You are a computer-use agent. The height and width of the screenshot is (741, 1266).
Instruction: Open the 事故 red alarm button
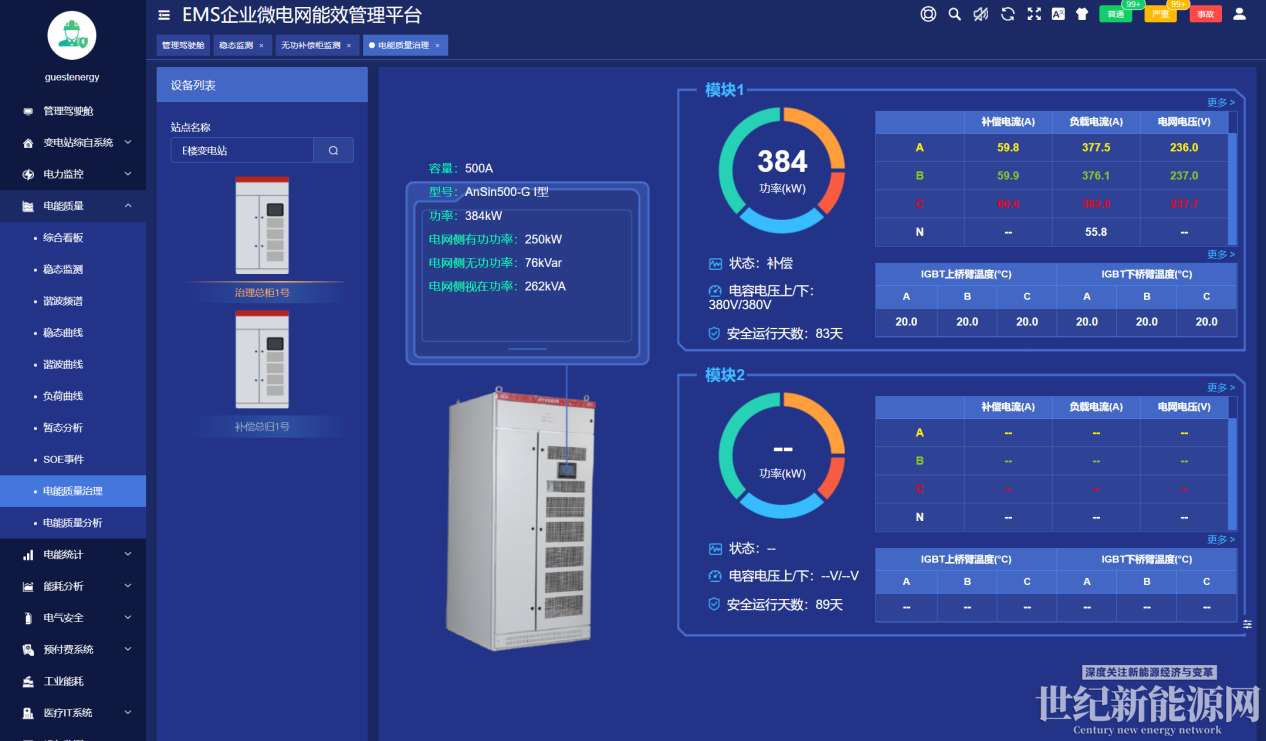click(1205, 14)
